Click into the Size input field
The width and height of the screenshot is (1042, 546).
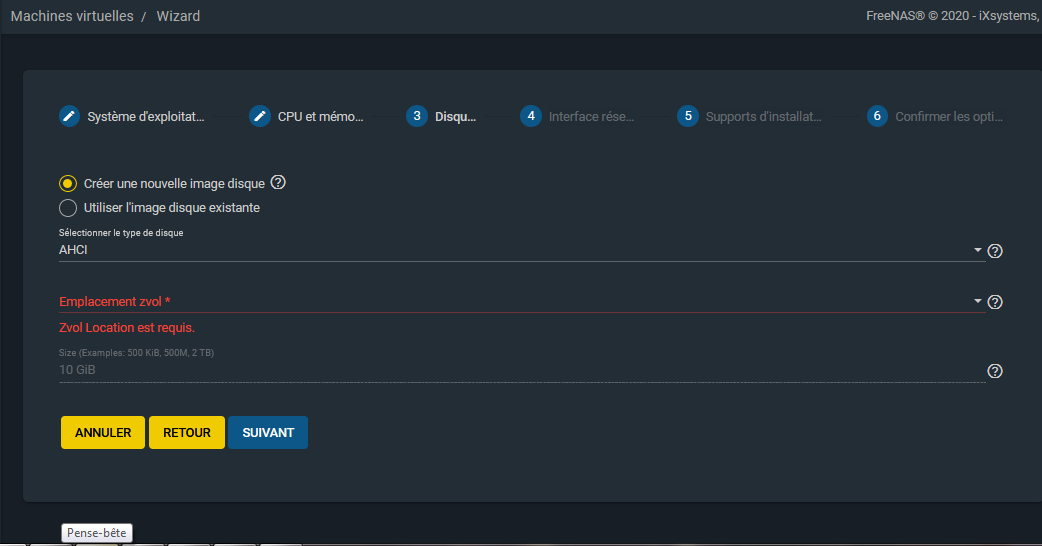click(x=520, y=370)
